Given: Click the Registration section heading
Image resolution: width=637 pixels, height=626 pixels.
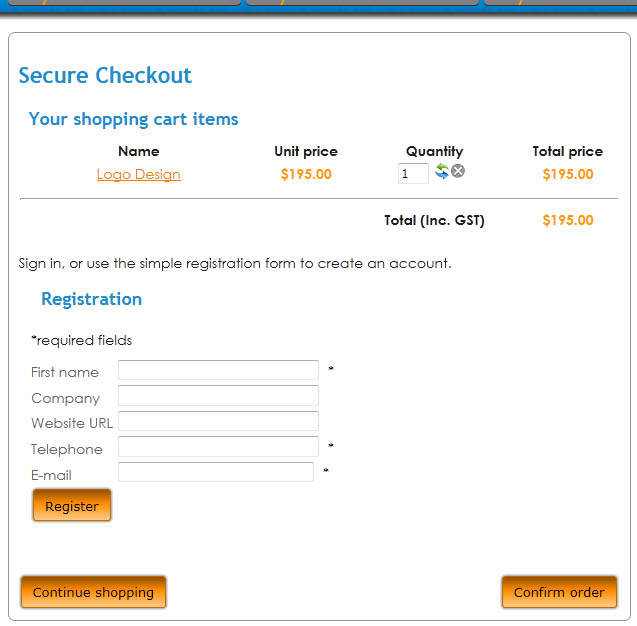Looking at the screenshot, I should [x=91, y=299].
